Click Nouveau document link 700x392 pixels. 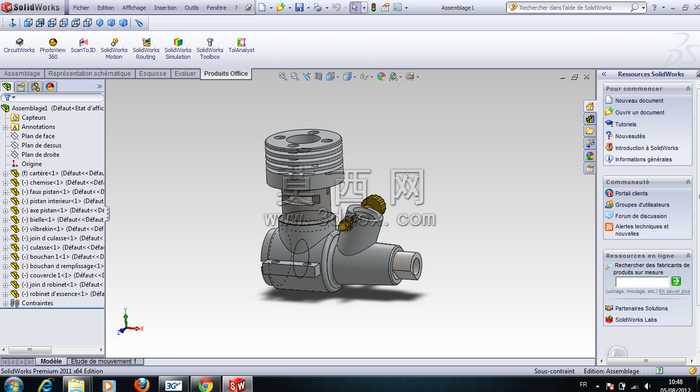pos(639,100)
